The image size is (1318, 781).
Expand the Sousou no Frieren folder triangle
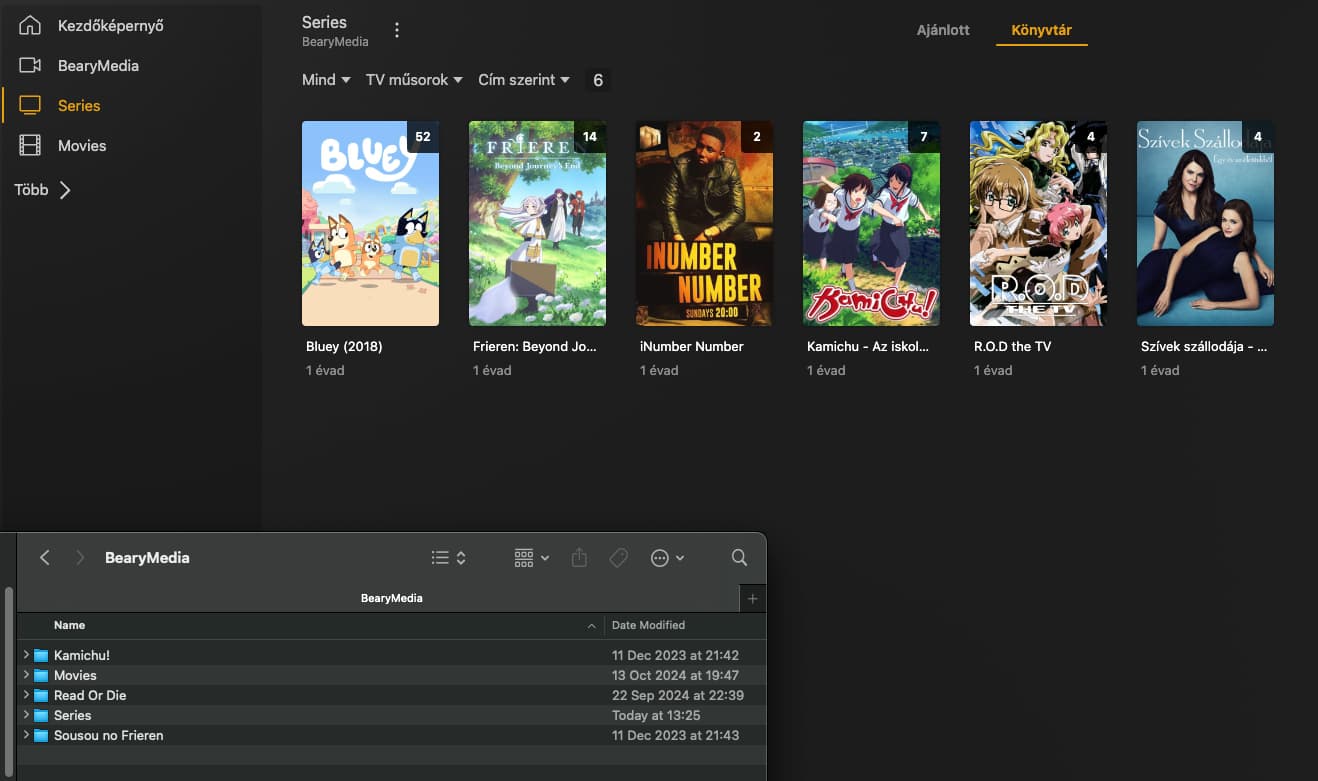click(26, 735)
